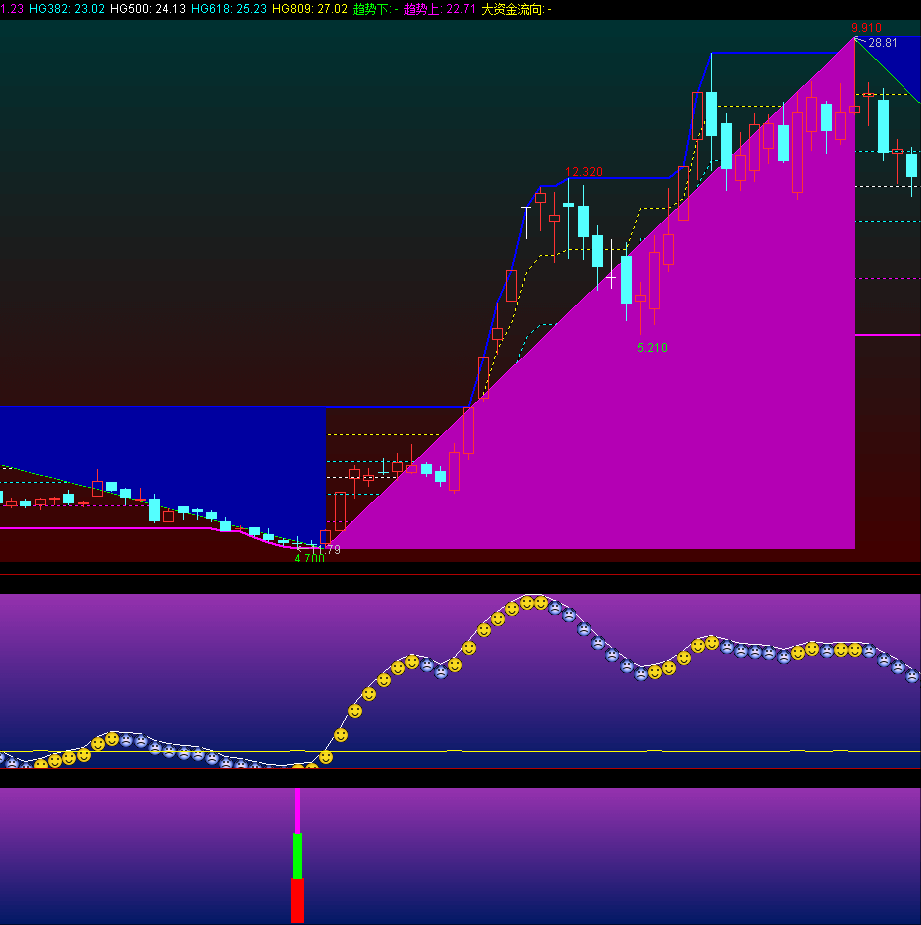This screenshot has width=921, height=925.
Task: Click lowest blue sad face after main peak
Action: point(641,674)
